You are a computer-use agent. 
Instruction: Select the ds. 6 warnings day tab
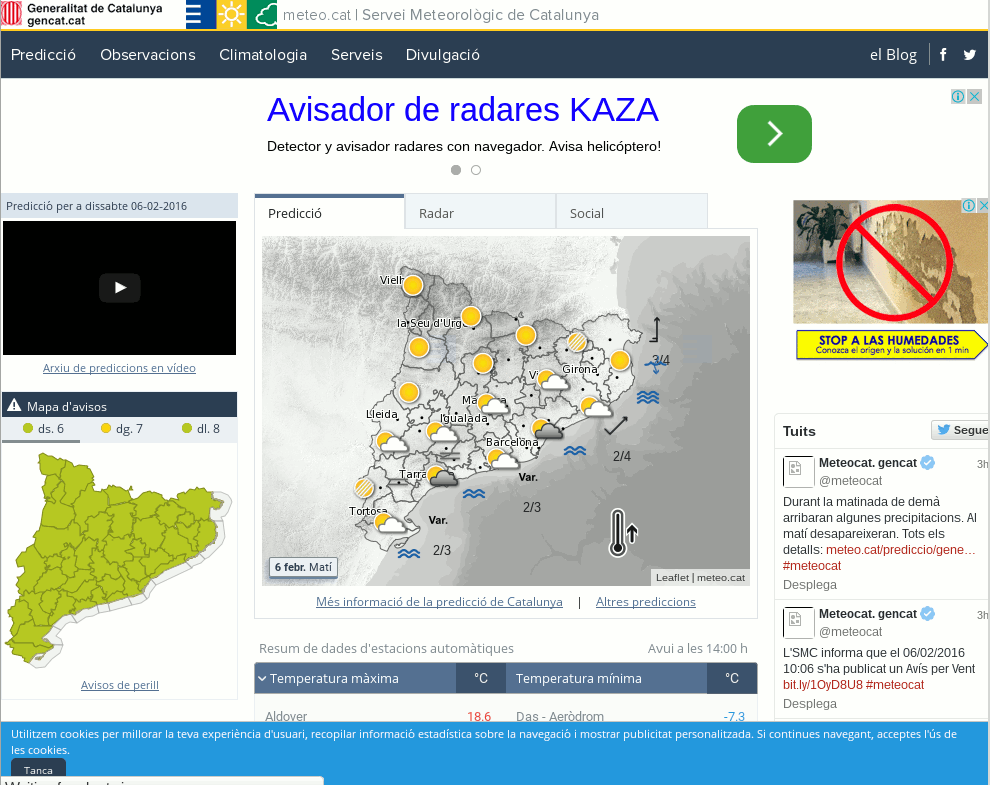(x=42, y=429)
